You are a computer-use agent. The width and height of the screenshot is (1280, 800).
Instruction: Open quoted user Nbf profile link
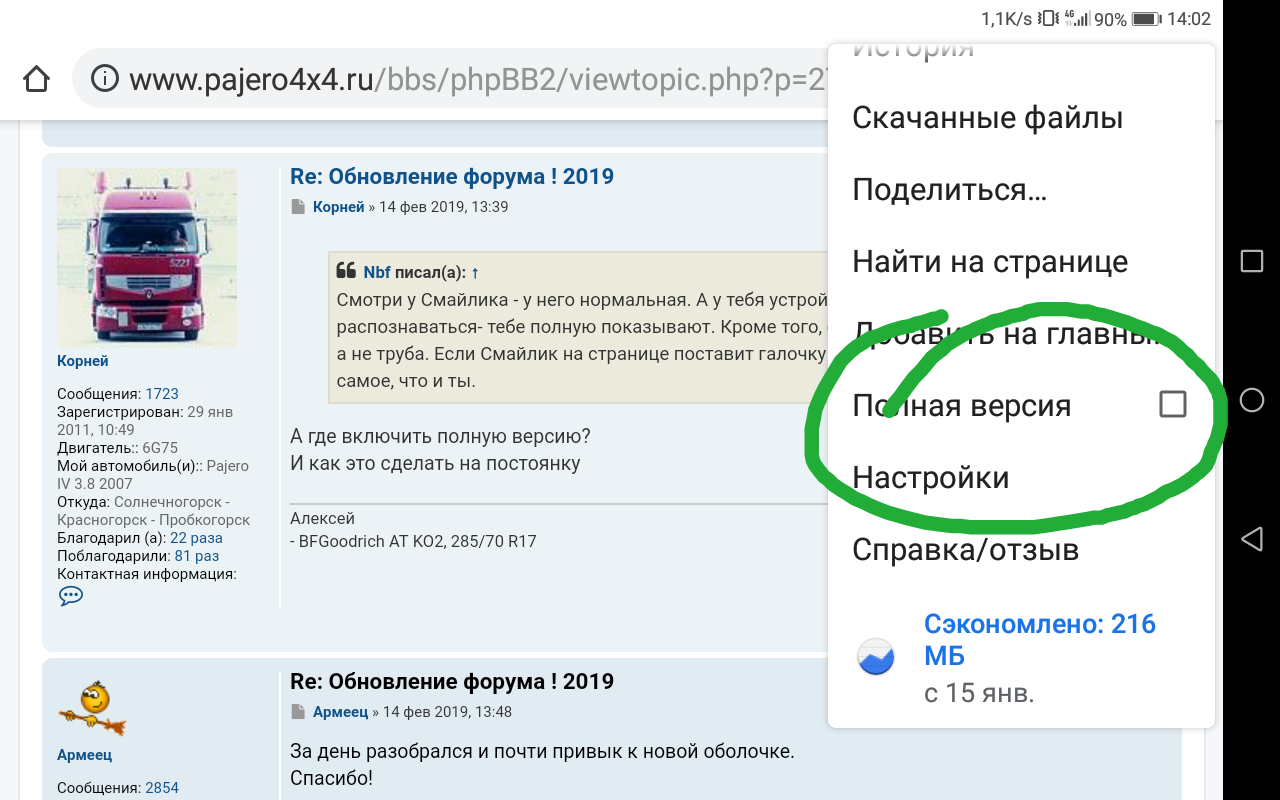click(377, 272)
